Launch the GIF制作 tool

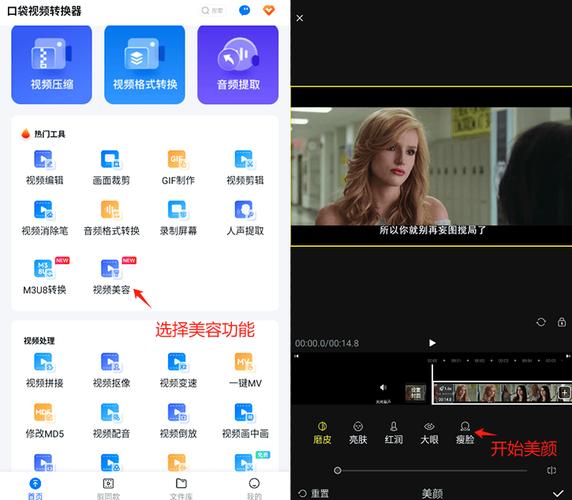click(x=178, y=167)
